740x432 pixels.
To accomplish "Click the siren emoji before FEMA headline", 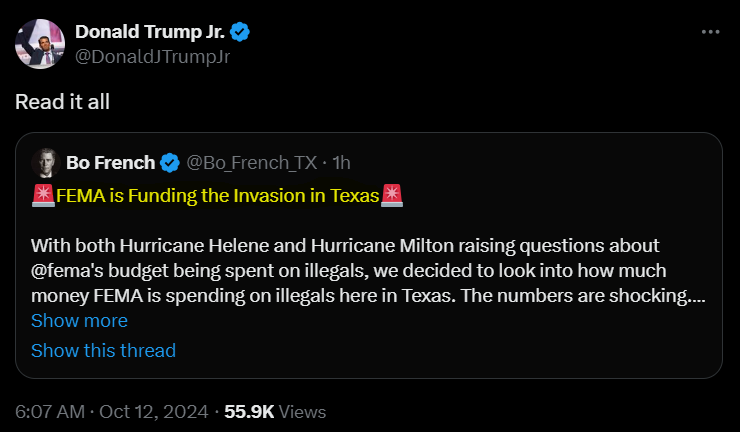I will click(43, 194).
